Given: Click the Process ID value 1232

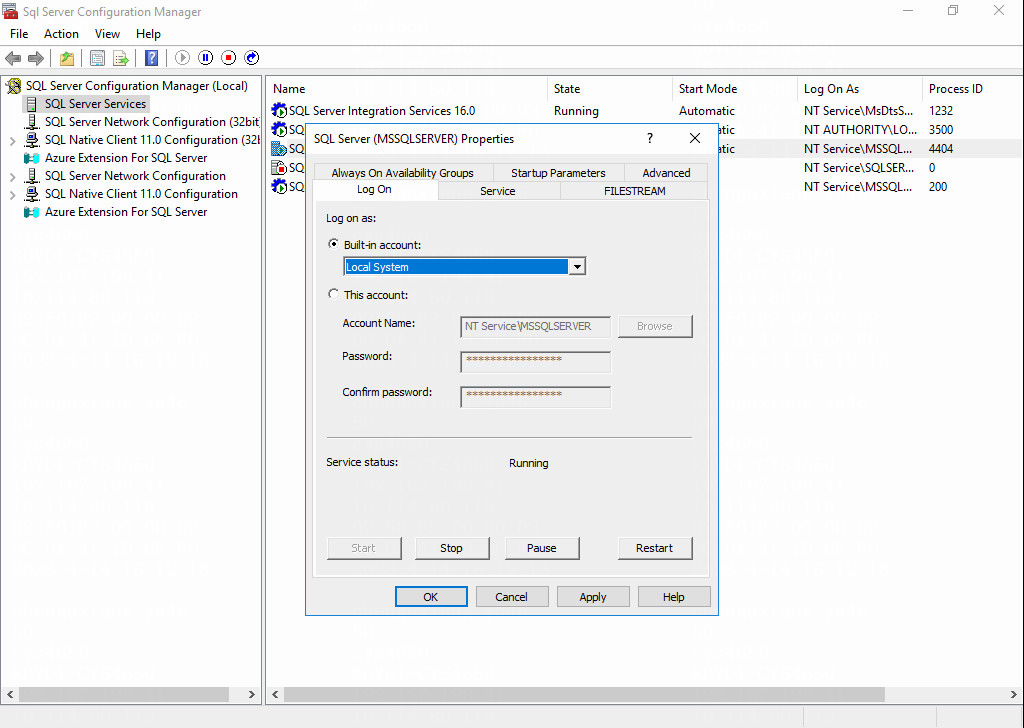Looking at the screenshot, I should pos(941,111).
